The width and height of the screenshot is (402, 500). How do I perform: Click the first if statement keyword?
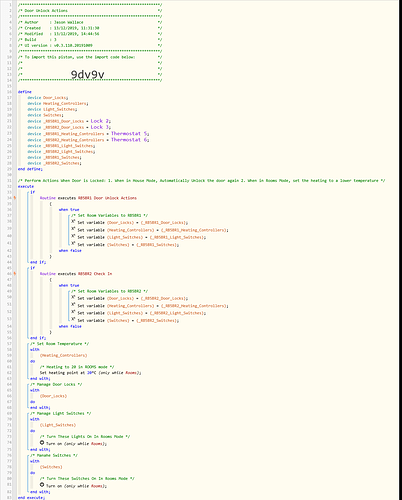coord(32,192)
